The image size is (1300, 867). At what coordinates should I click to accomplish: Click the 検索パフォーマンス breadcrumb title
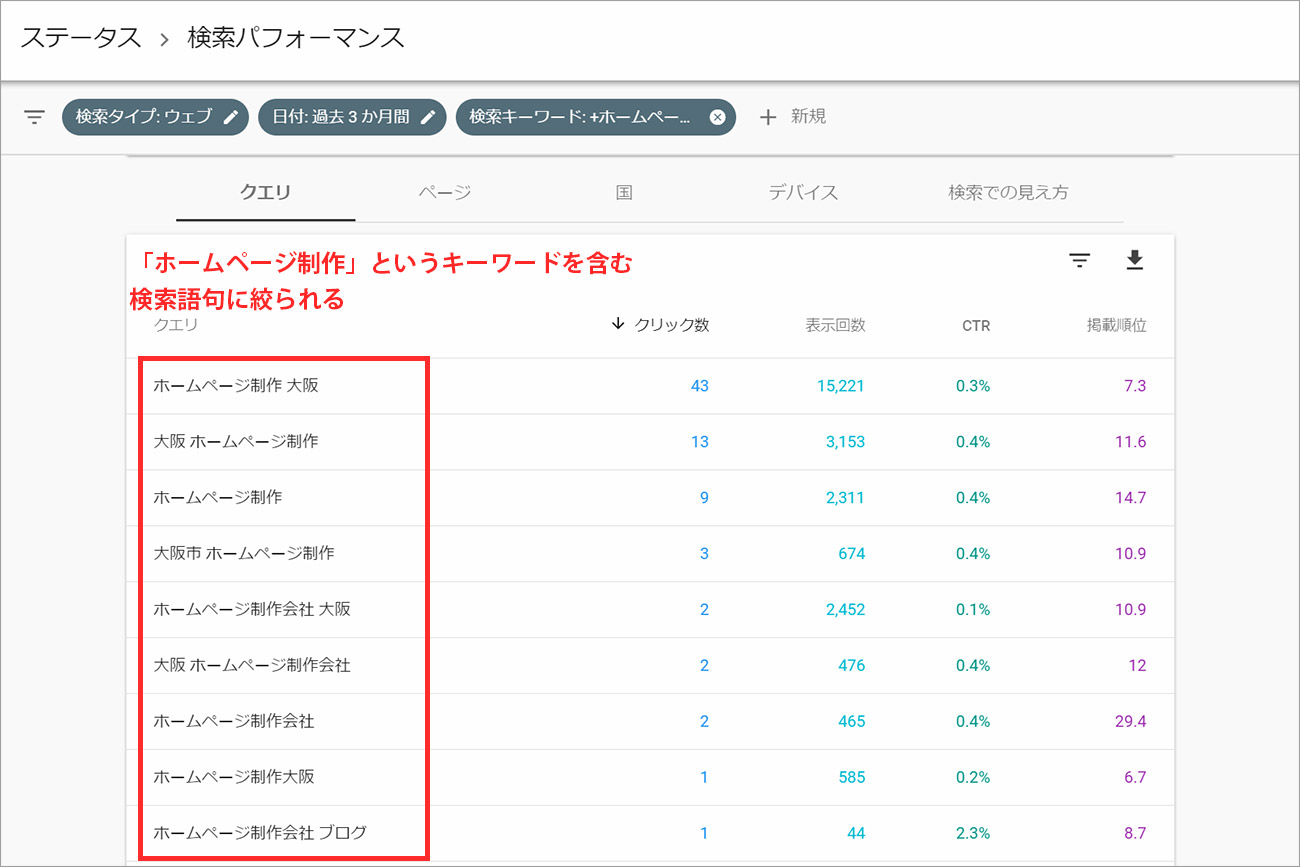pyautogui.click(x=296, y=39)
